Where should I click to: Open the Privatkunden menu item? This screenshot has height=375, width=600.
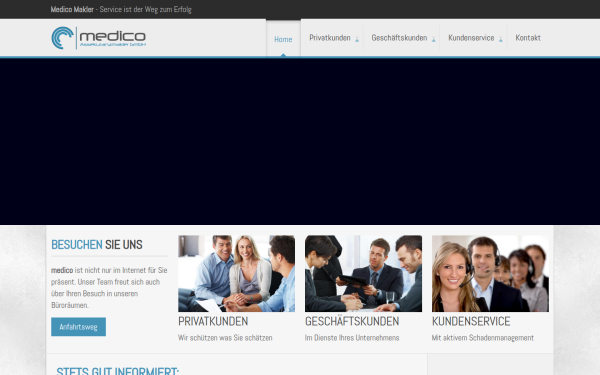pos(329,38)
